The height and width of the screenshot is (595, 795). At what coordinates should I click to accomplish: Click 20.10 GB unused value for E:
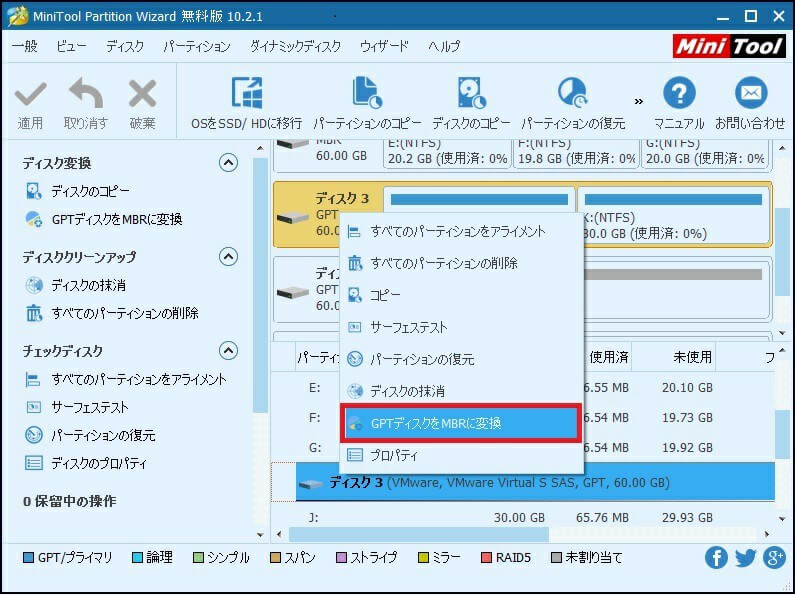point(687,388)
